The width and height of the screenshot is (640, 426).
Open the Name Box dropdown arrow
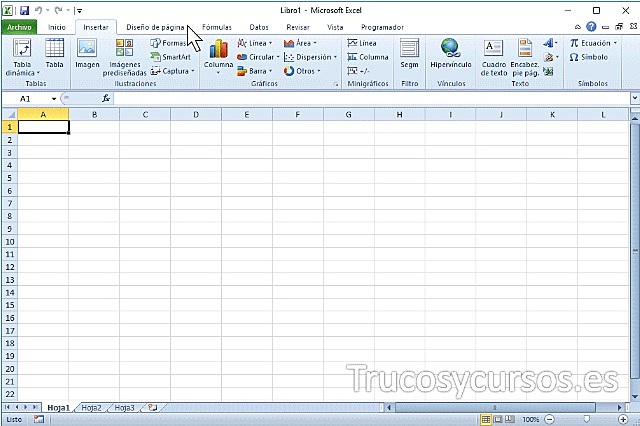(54, 99)
